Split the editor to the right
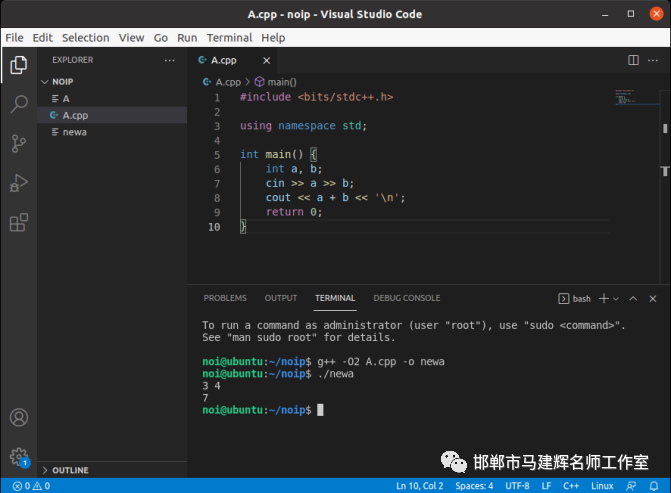Viewport: 671px width, 493px height. (x=633, y=60)
